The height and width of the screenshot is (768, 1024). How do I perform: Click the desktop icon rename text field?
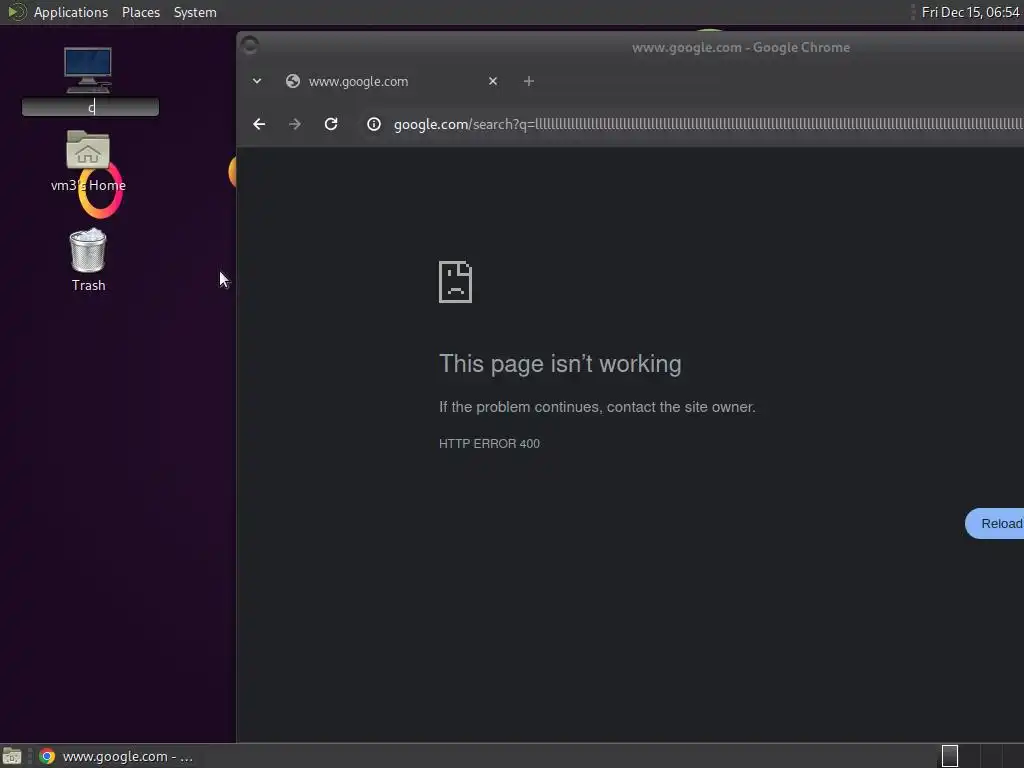tap(91, 107)
